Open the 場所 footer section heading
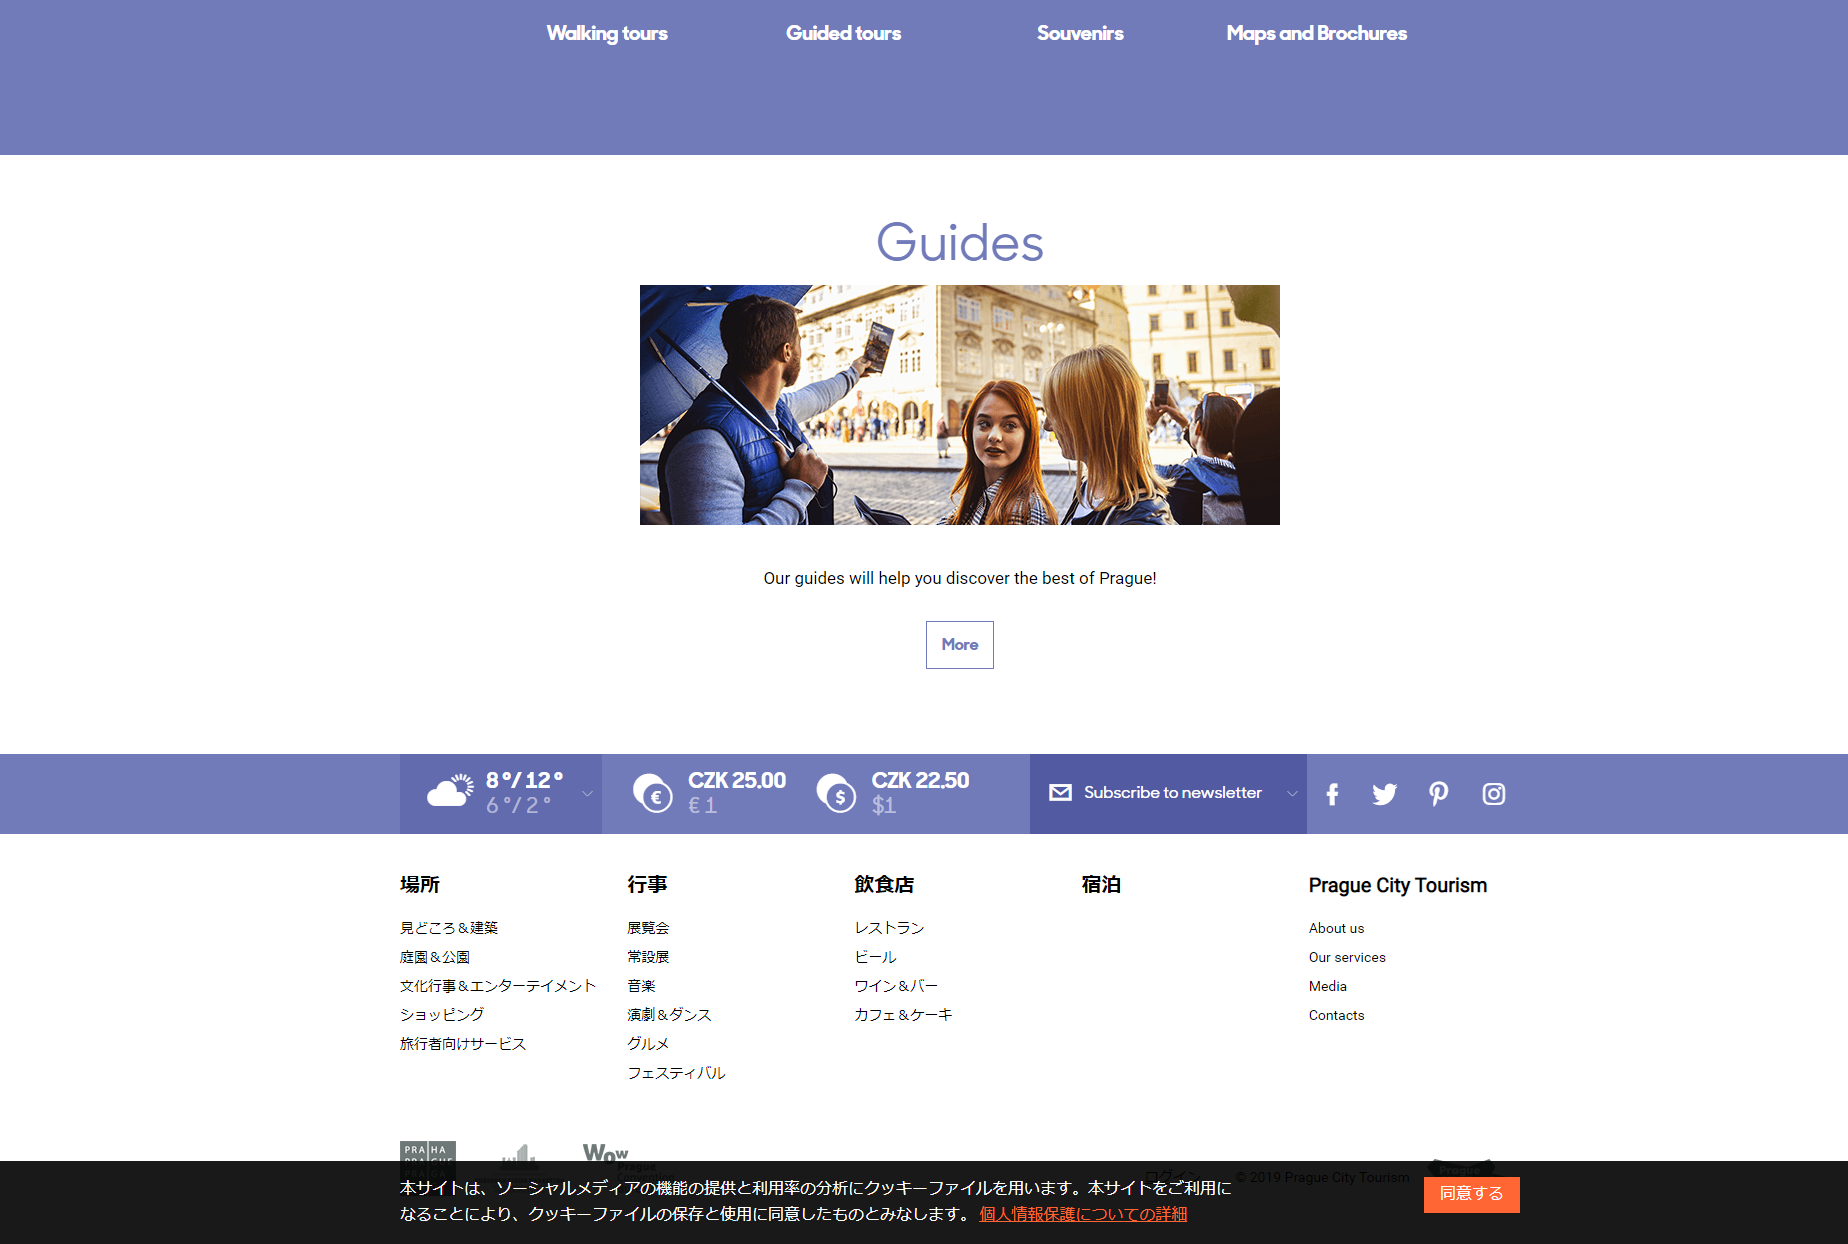The image size is (1848, 1244). pos(420,884)
